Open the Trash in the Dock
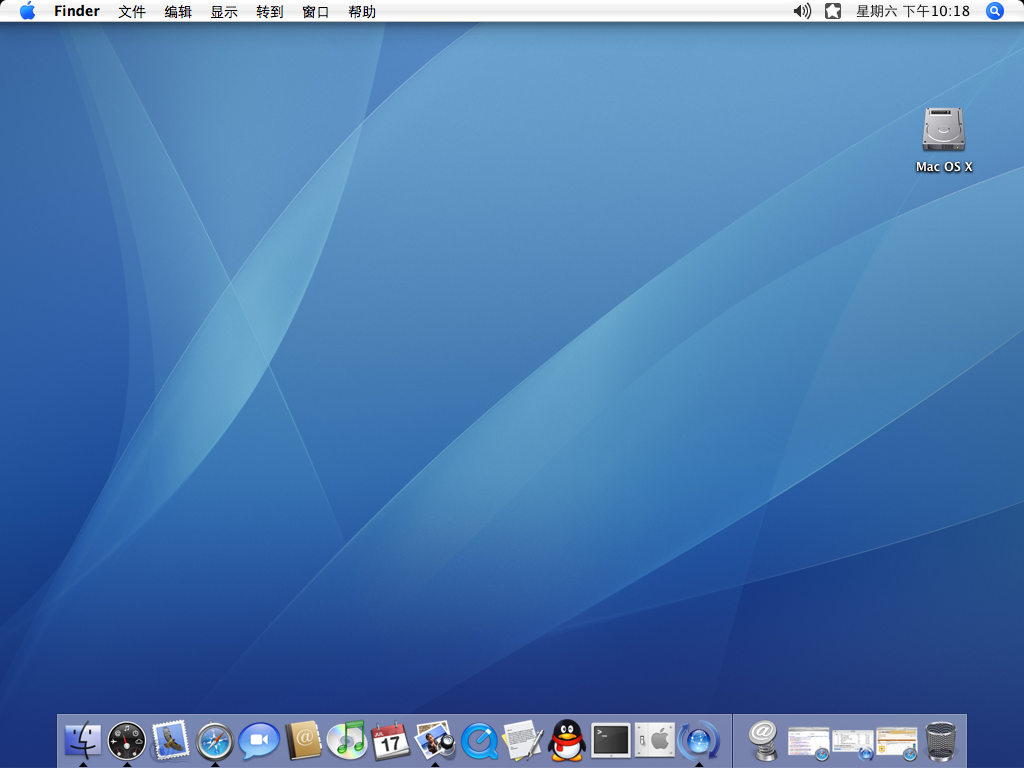Image resolution: width=1024 pixels, height=768 pixels. [x=941, y=741]
